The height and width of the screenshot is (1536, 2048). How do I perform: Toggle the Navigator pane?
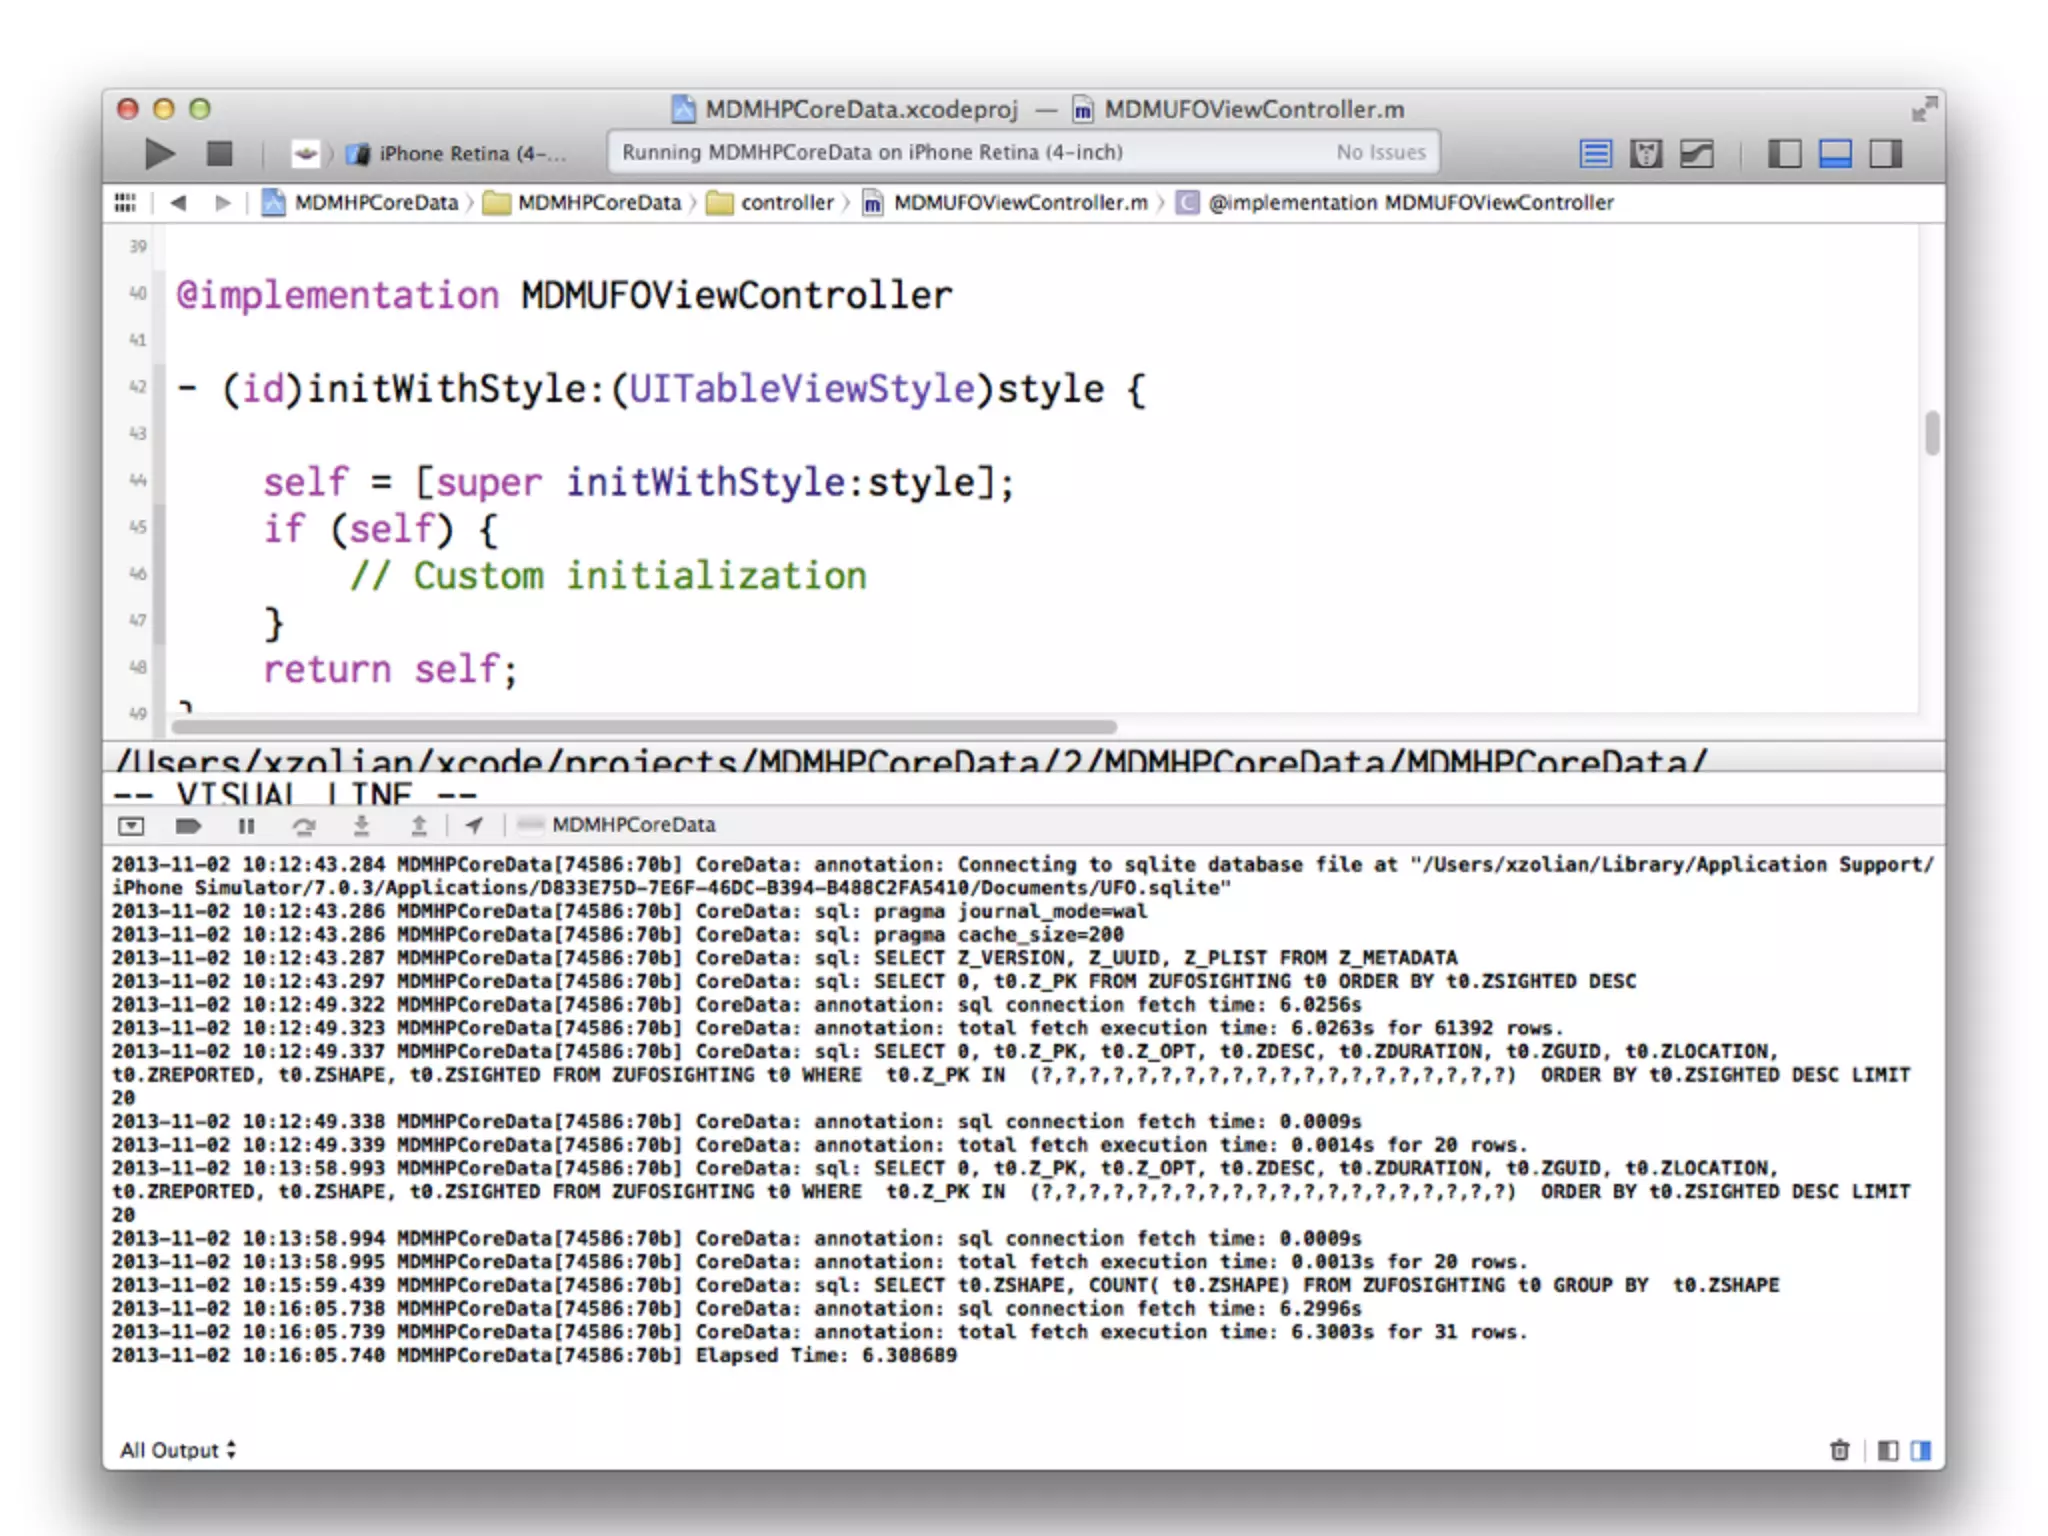pos(1784,153)
